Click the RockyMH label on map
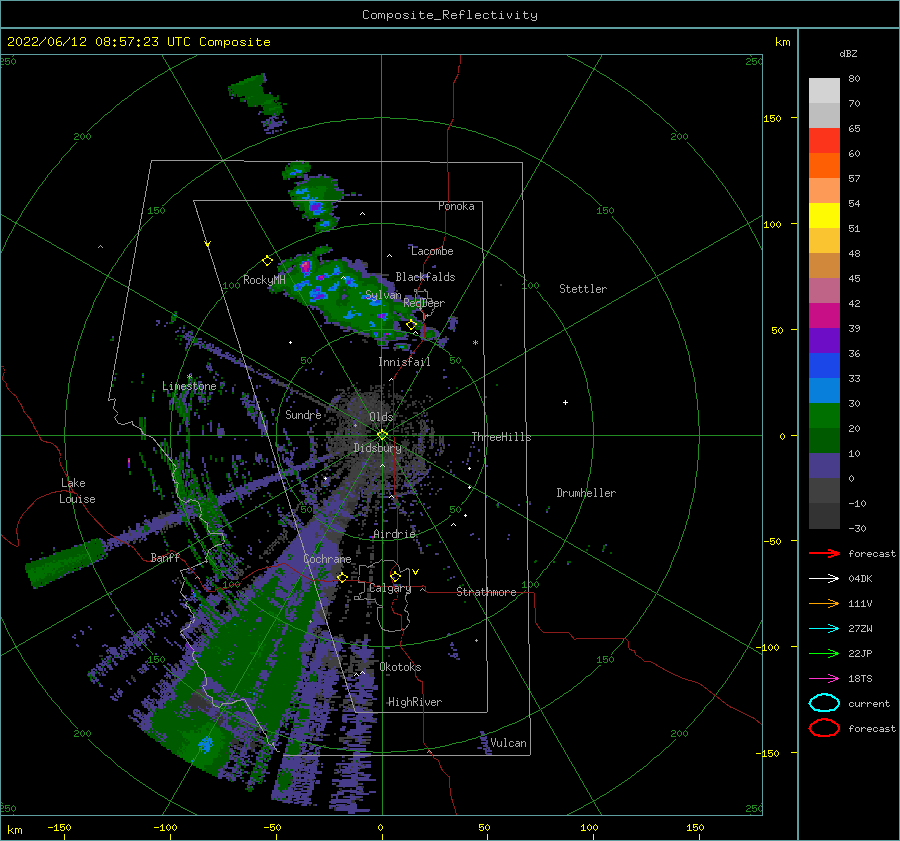This screenshot has width=900, height=841. coord(264,280)
